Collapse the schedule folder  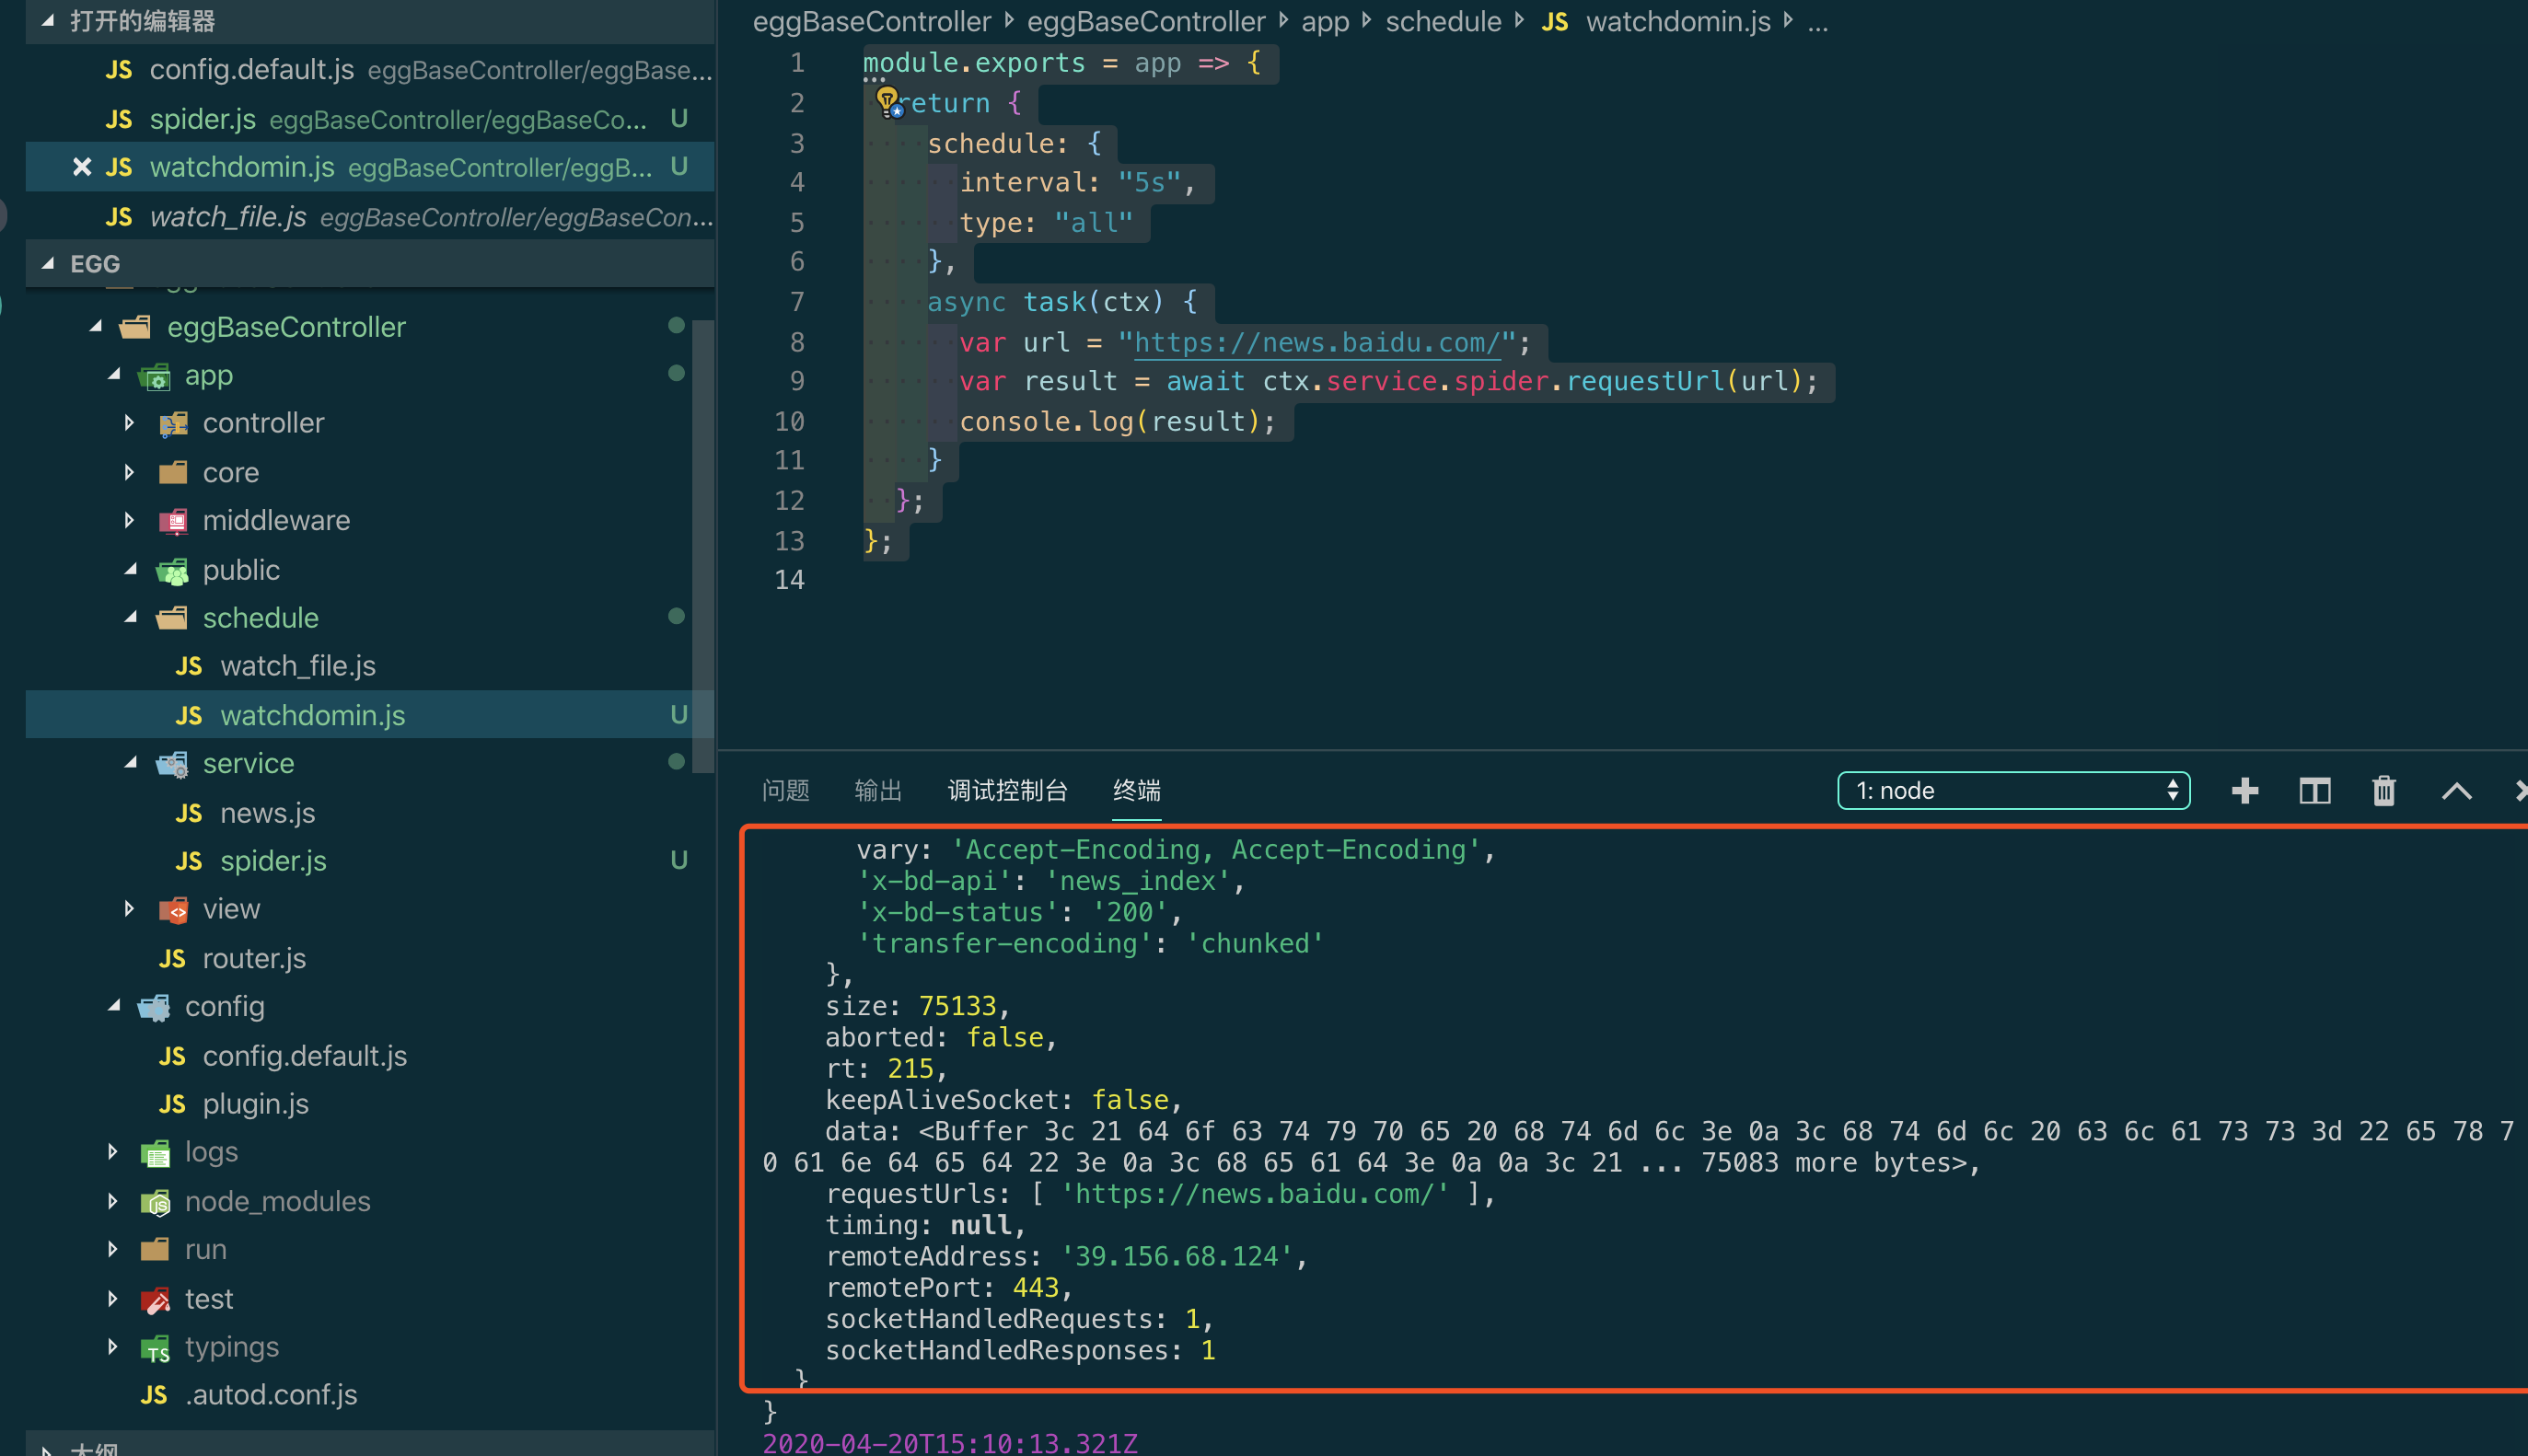131,618
